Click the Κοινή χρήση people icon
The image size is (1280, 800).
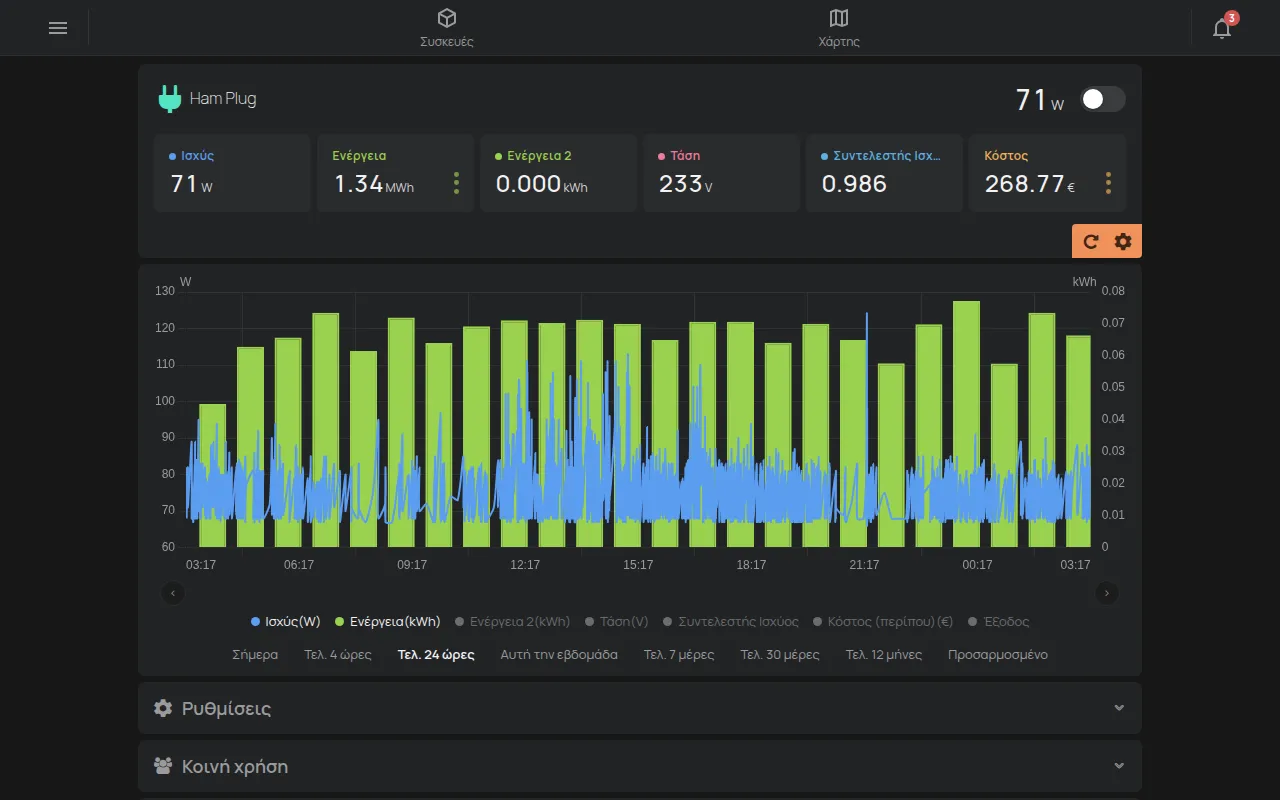[x=163, y=766]
